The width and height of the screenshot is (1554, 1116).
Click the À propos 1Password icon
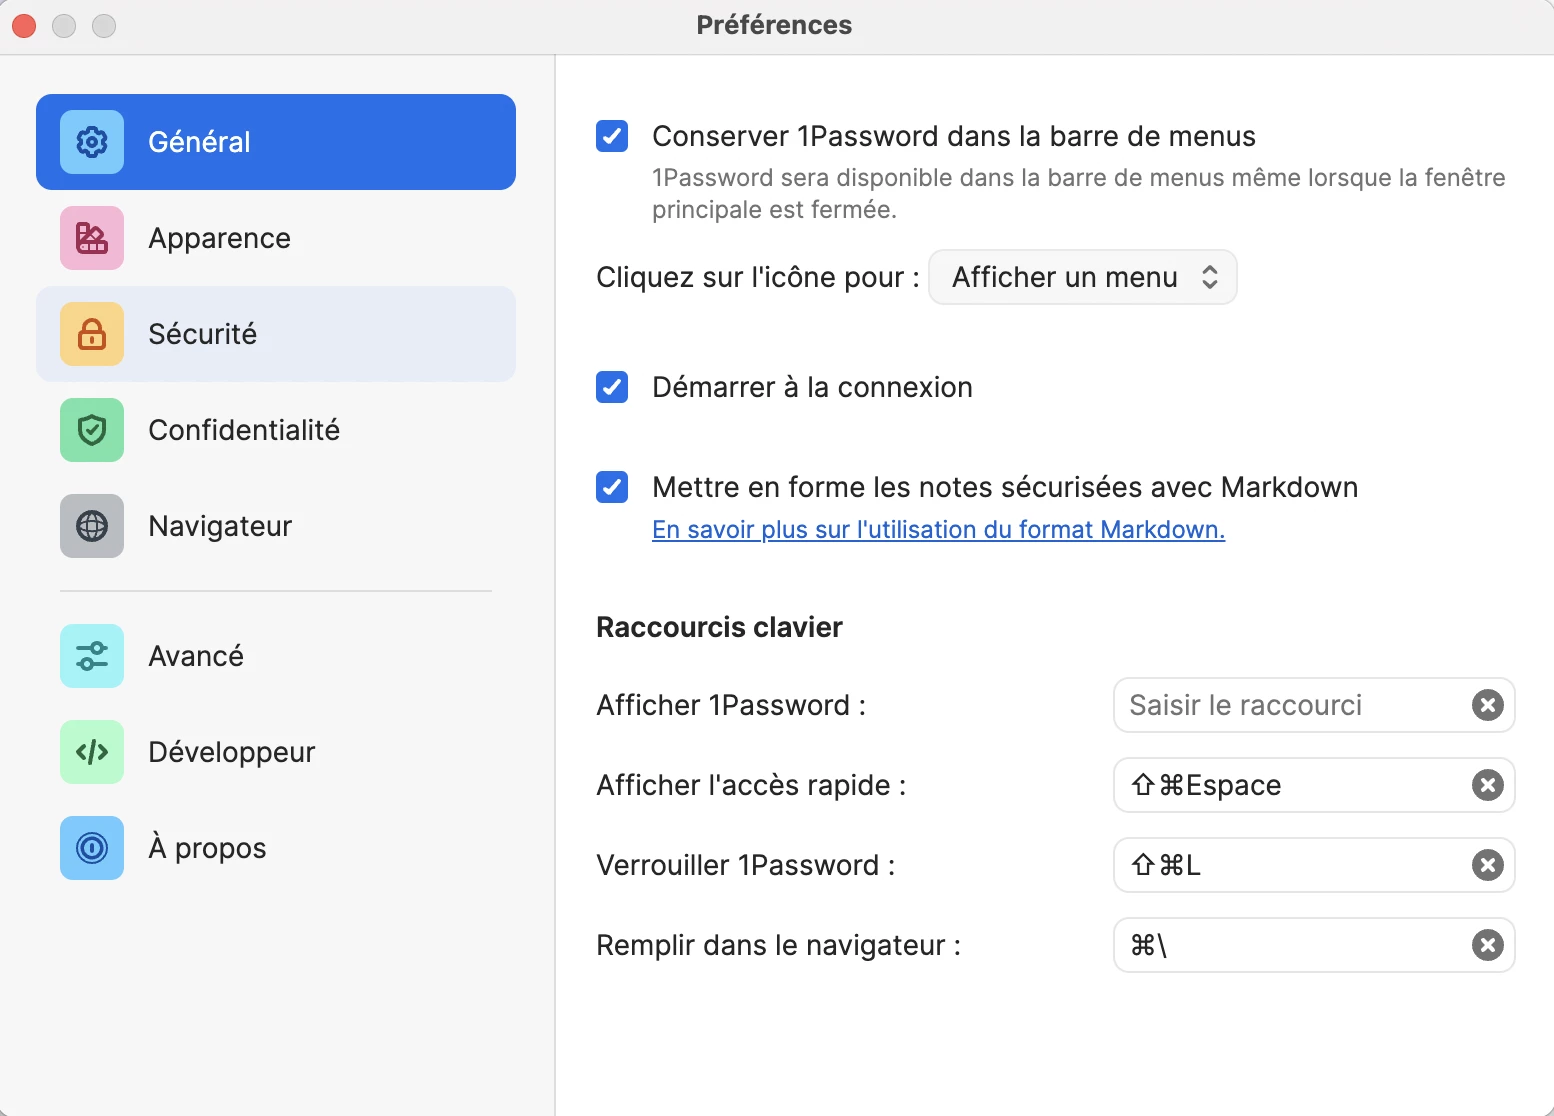[92, 848]
